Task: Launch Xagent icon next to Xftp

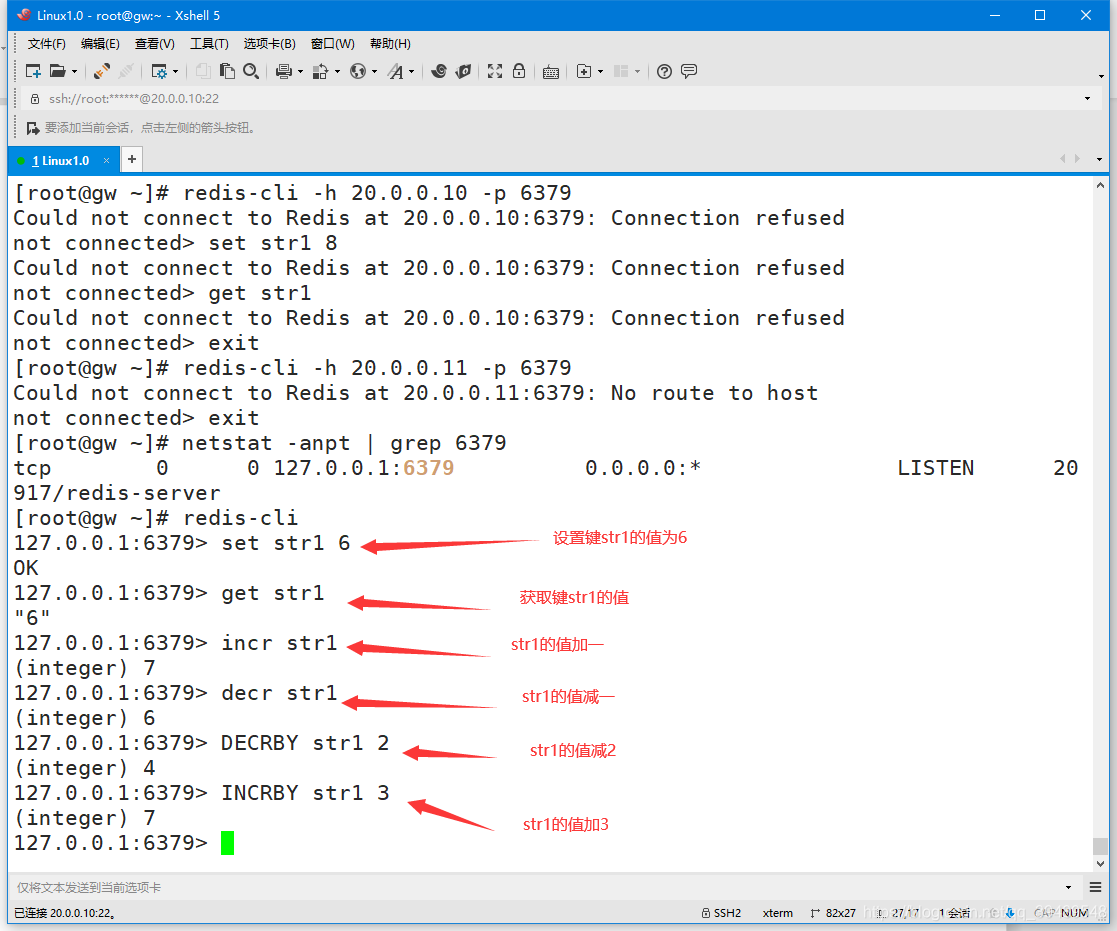Action: (x=464, y=71)
